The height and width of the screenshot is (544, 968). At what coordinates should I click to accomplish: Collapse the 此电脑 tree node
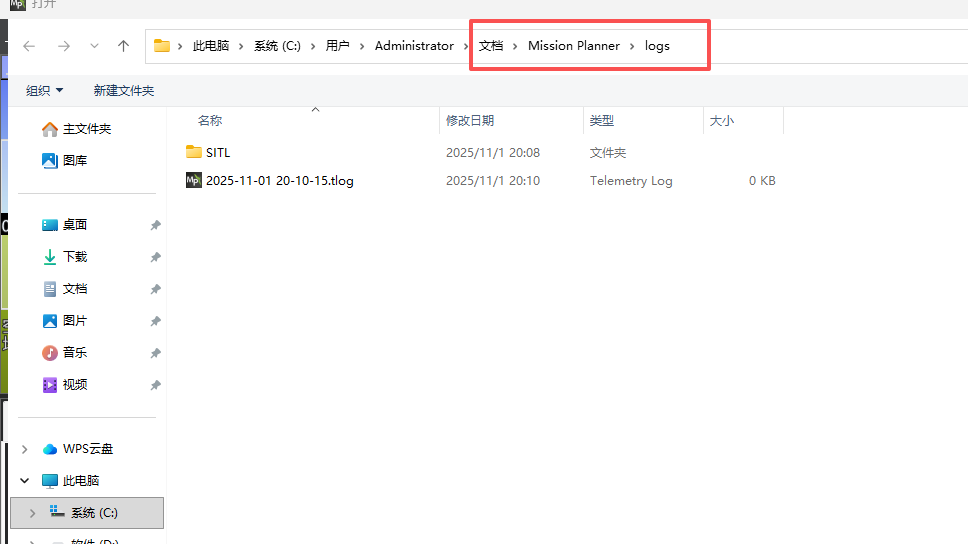coord(25,481)
